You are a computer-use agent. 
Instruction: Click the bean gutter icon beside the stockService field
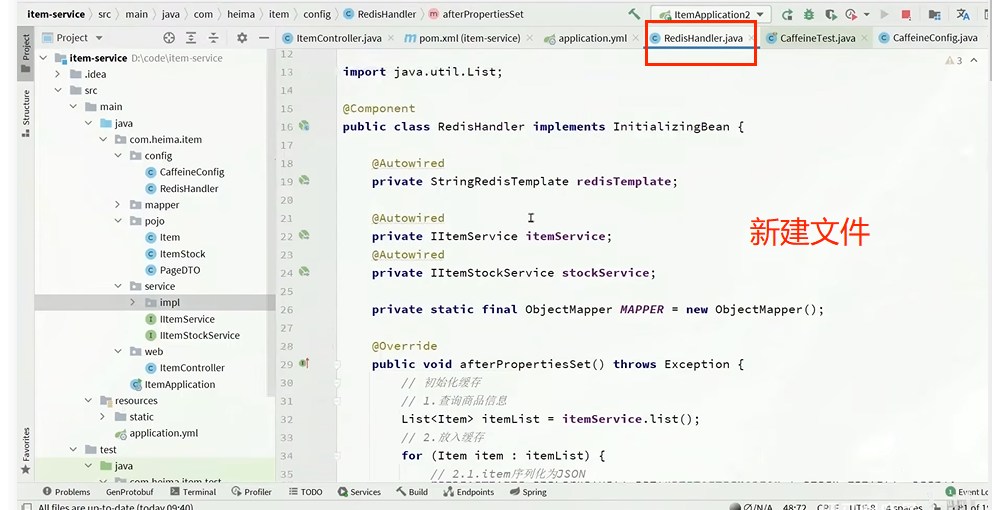[x=304, y=272]
